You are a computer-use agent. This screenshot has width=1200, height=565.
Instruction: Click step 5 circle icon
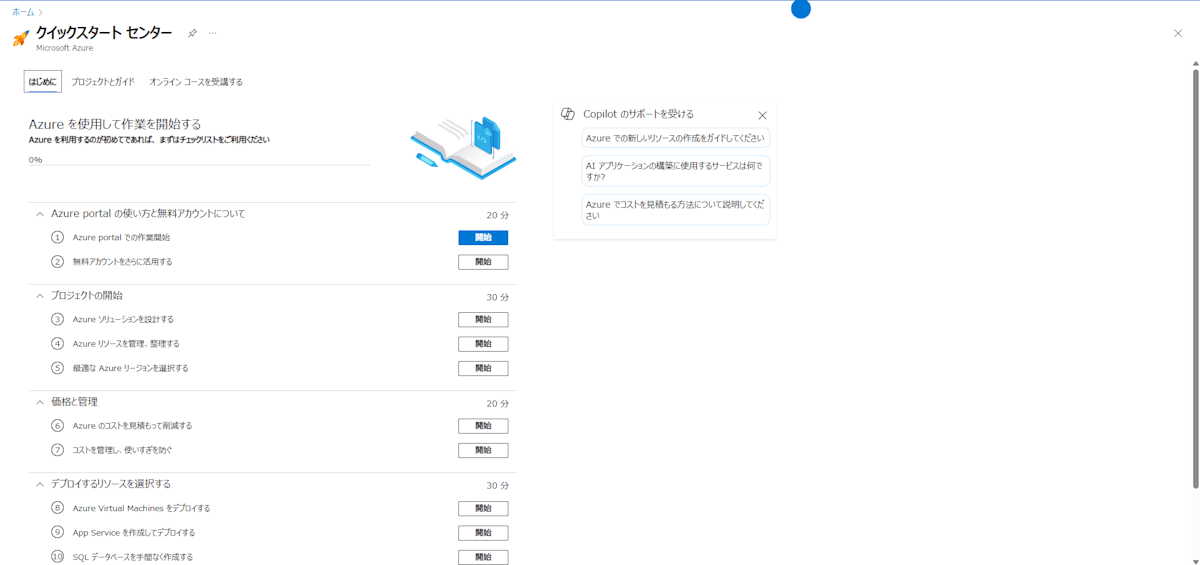tap(57, 368)
